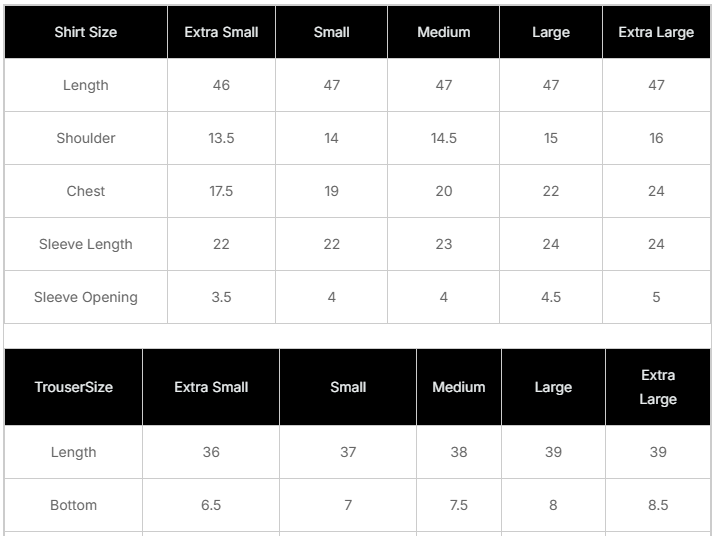Click the trouser table "Extra Large" column header
Image resolution: width=717 pixels, height=536 pixels.
point(658,387)
